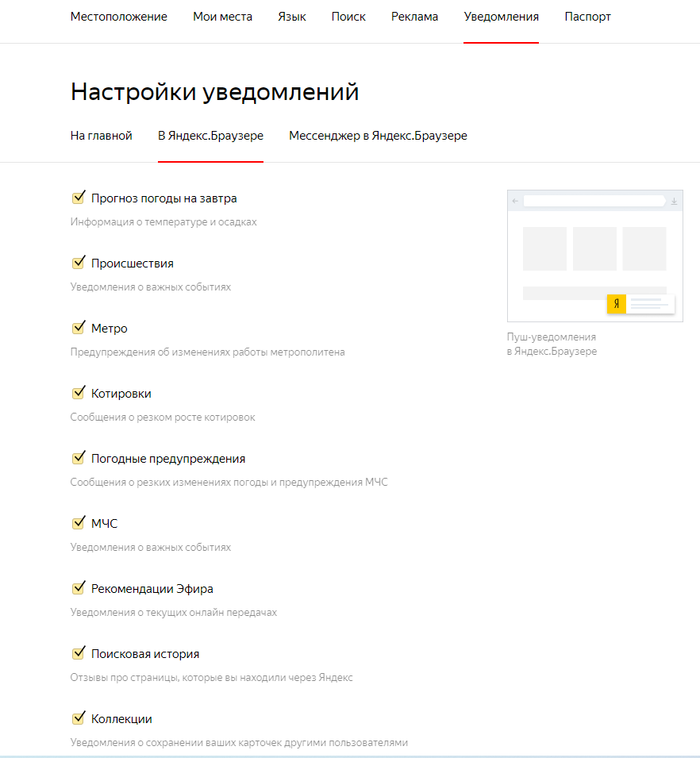Disable the МЧС notifications checkbox
The height and width of the screenshot is (758, 700).
(78, 523)
